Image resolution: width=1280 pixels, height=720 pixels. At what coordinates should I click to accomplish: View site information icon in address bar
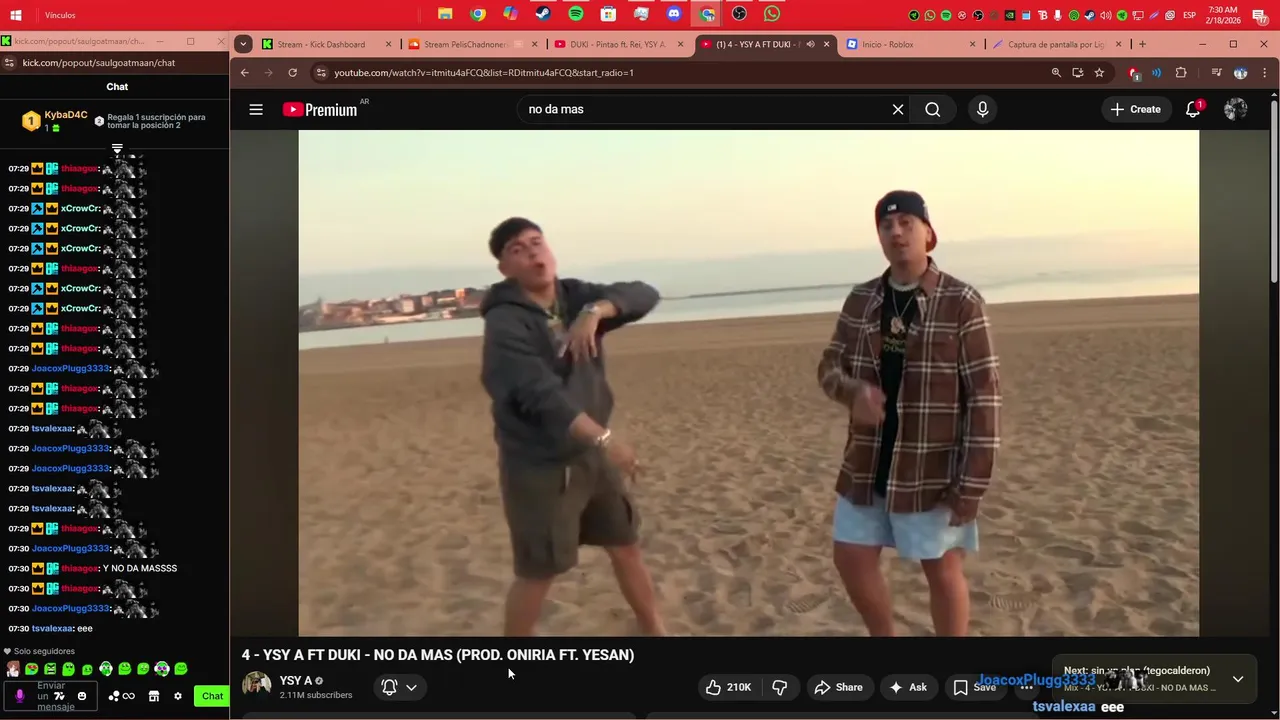320,73
